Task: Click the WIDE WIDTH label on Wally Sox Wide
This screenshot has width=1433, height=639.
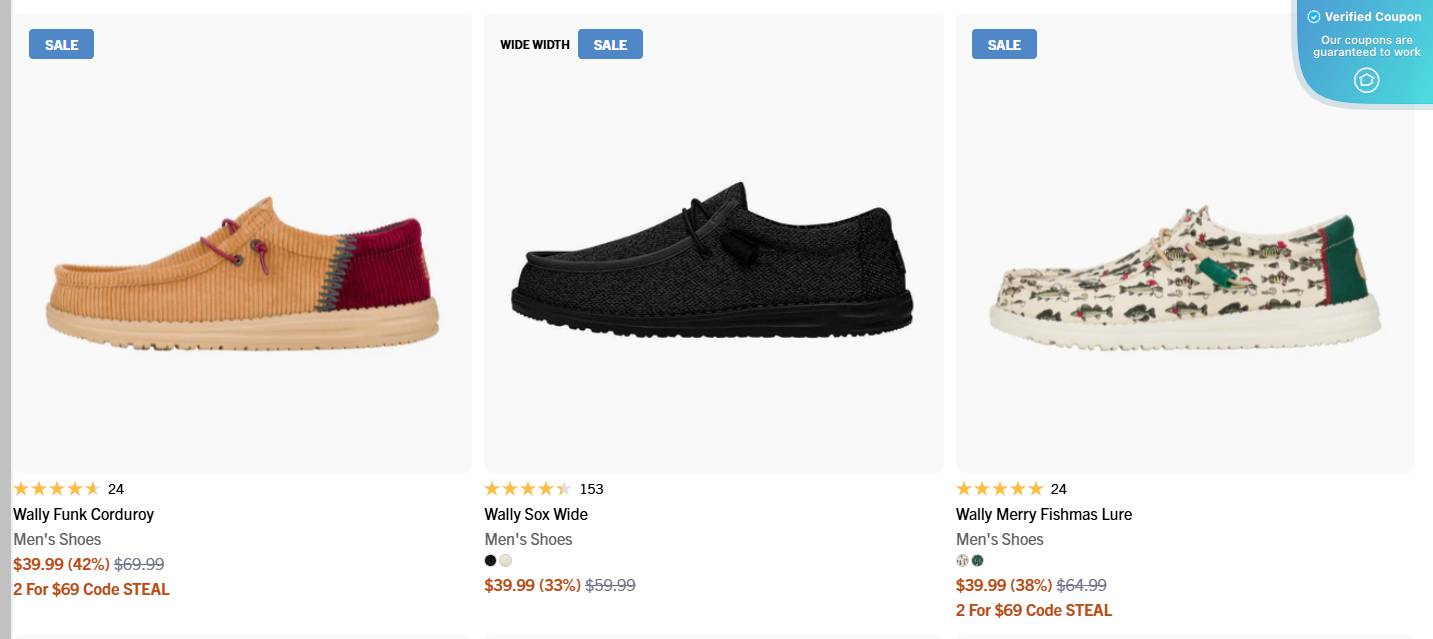Action: [x=534, y=44]
